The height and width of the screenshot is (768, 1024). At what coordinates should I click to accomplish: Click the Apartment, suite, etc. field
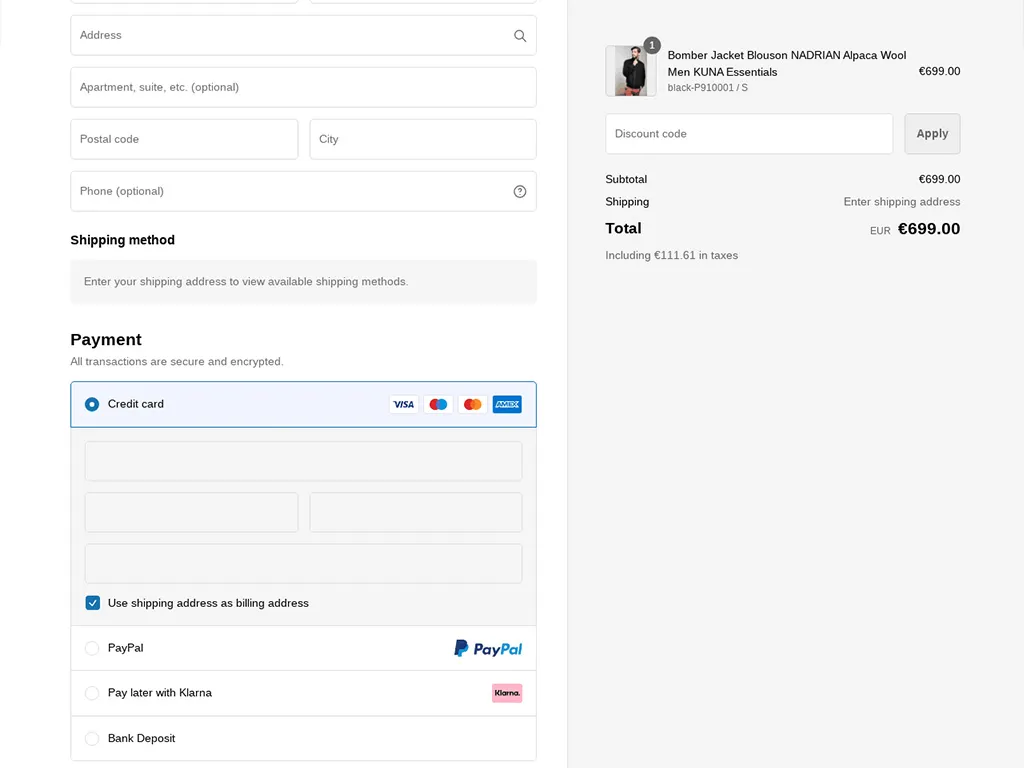coord(304,87)
